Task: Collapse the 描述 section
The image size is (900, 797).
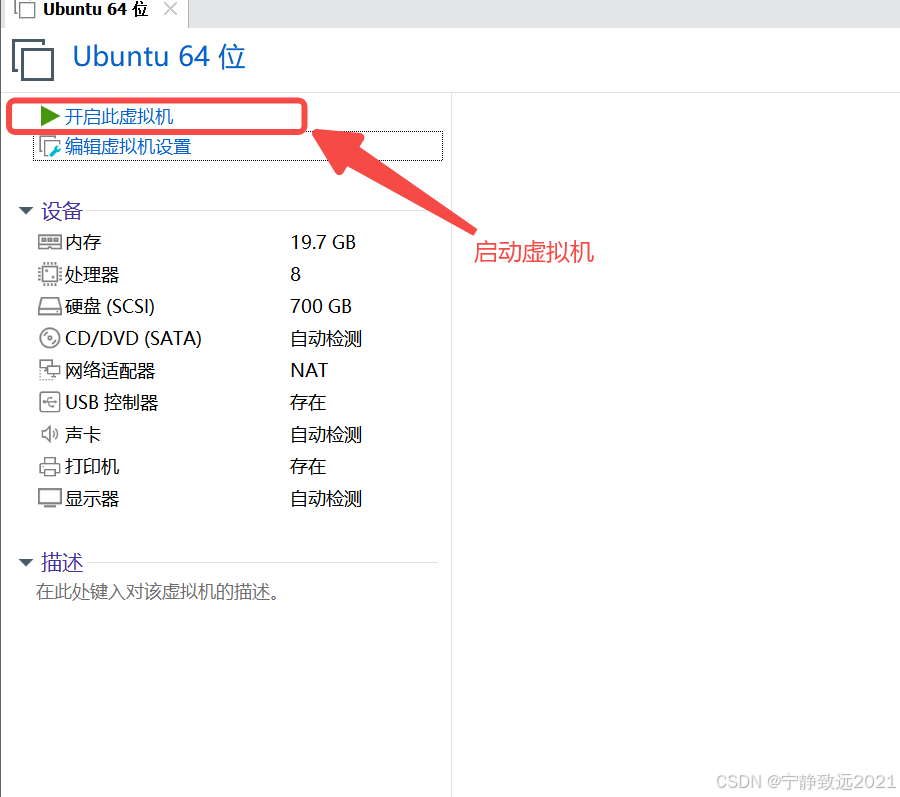Action: click(26, 562)
